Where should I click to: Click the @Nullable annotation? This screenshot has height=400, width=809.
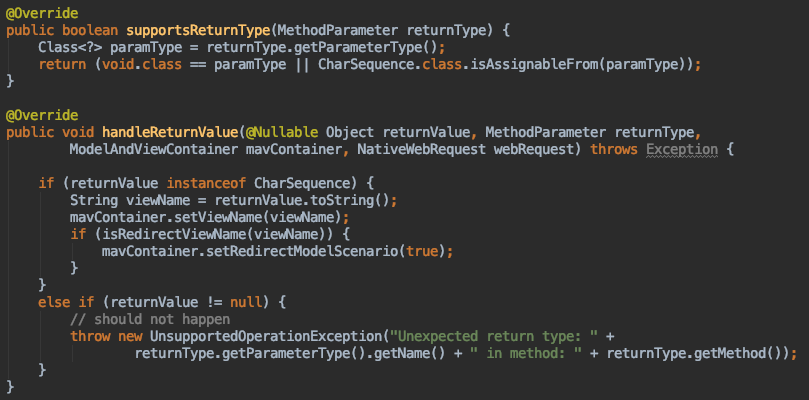click(282, 132)
